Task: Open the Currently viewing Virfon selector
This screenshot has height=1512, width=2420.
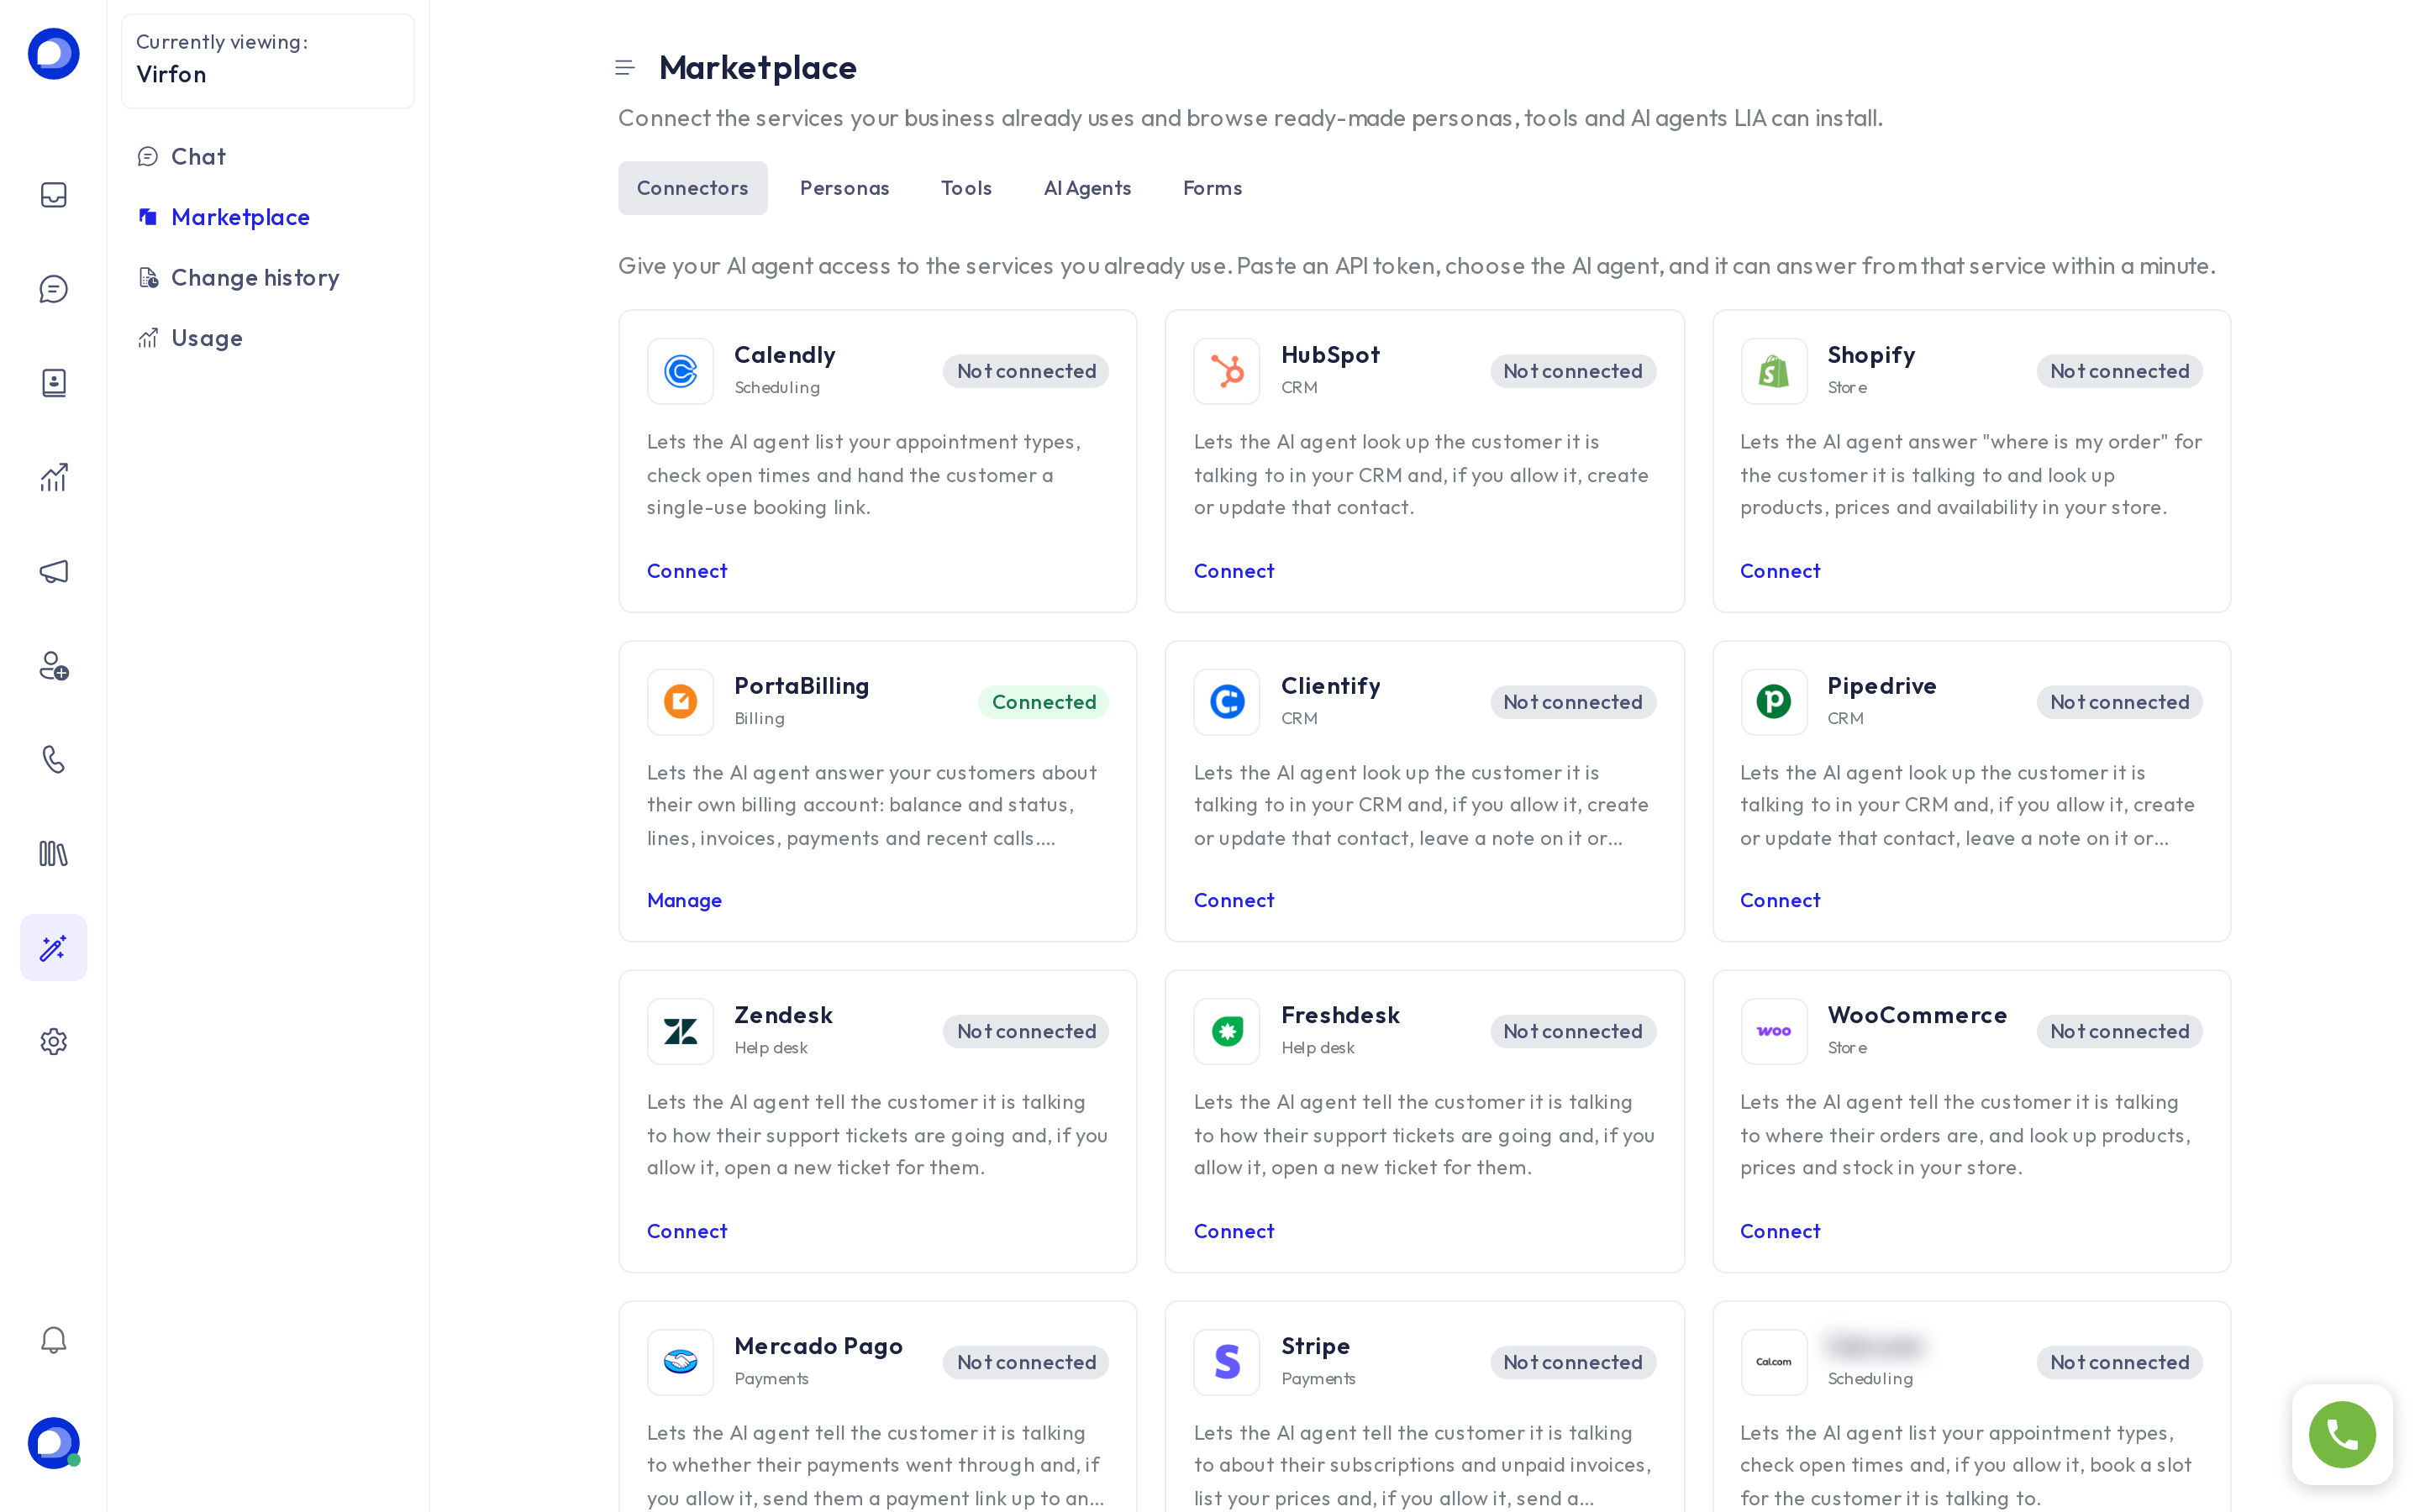Action: (268, 61)
